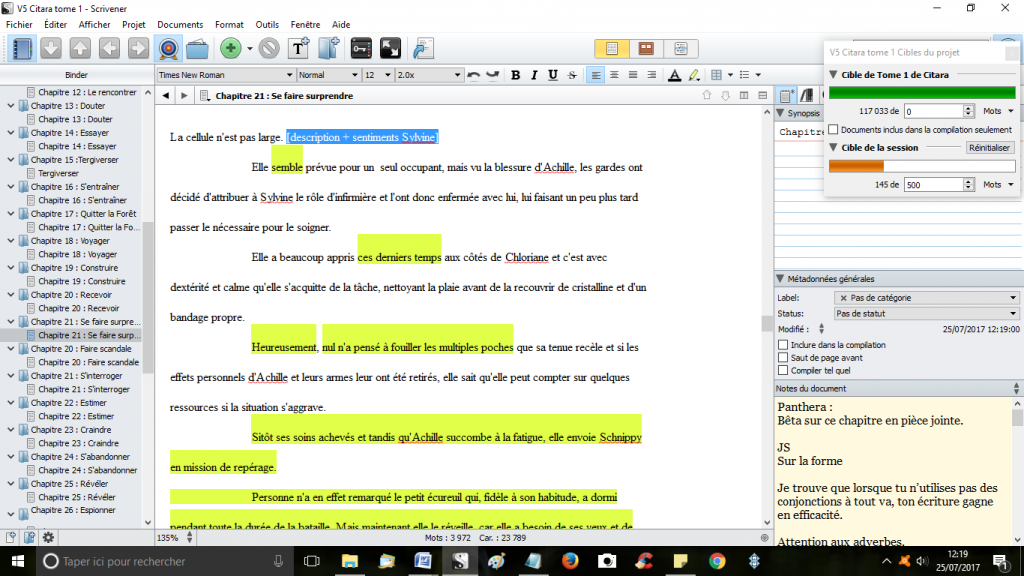This screenshot has height=576, width=1024.
Task: Center-align the text
Action: click(614, 75)
